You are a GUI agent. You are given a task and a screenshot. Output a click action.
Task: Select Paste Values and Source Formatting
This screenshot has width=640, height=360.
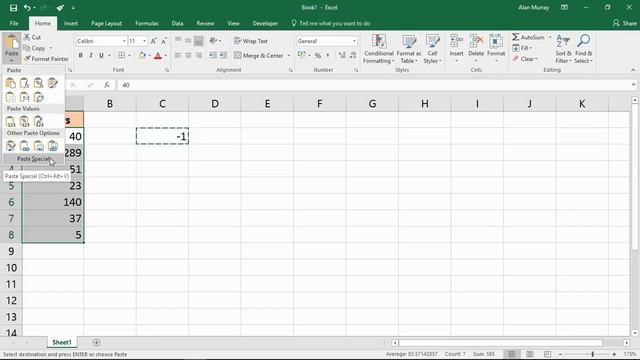point(38,122)
